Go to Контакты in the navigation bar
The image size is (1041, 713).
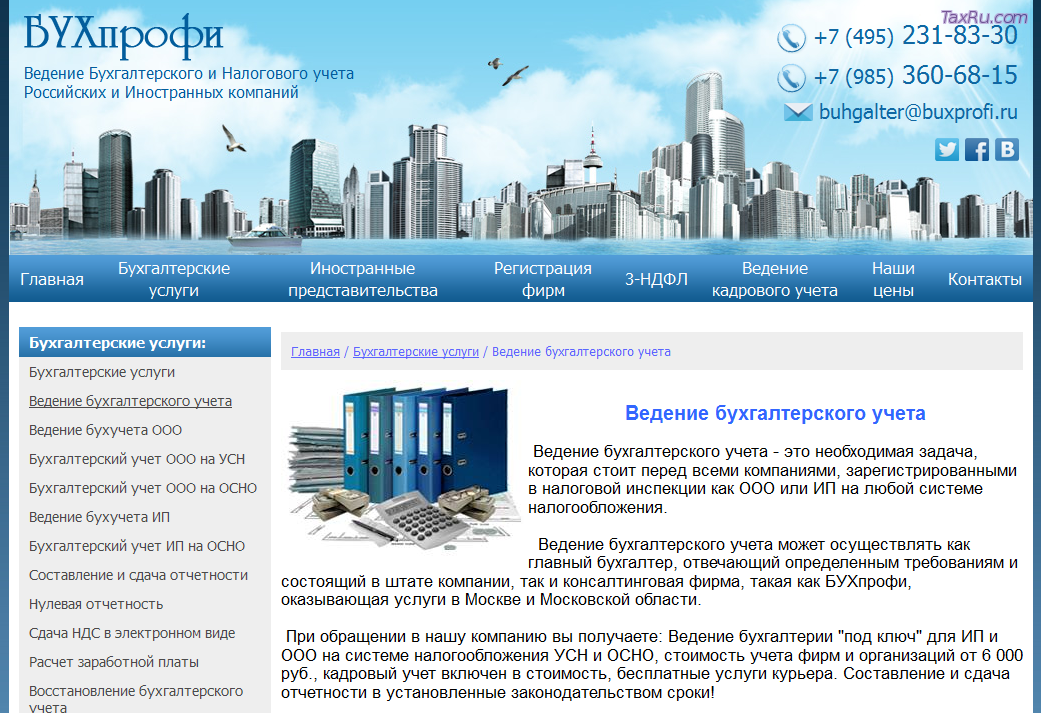[x=984, y=279]
